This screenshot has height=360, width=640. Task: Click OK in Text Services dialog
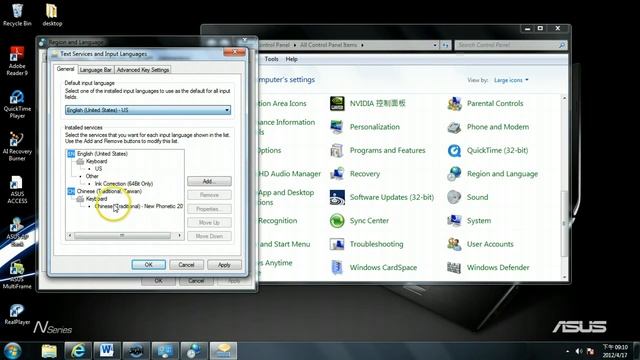point(149,265)
